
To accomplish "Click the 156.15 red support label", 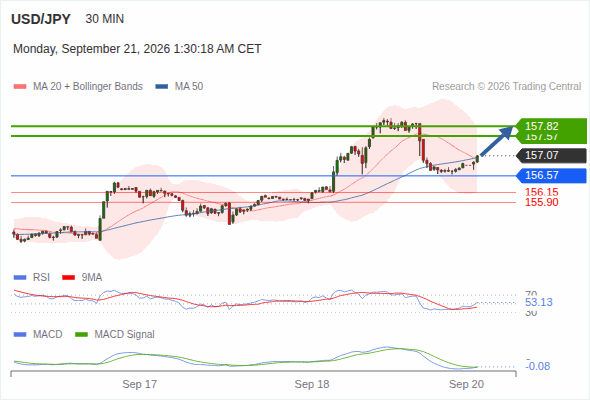I will click(542, 192).
